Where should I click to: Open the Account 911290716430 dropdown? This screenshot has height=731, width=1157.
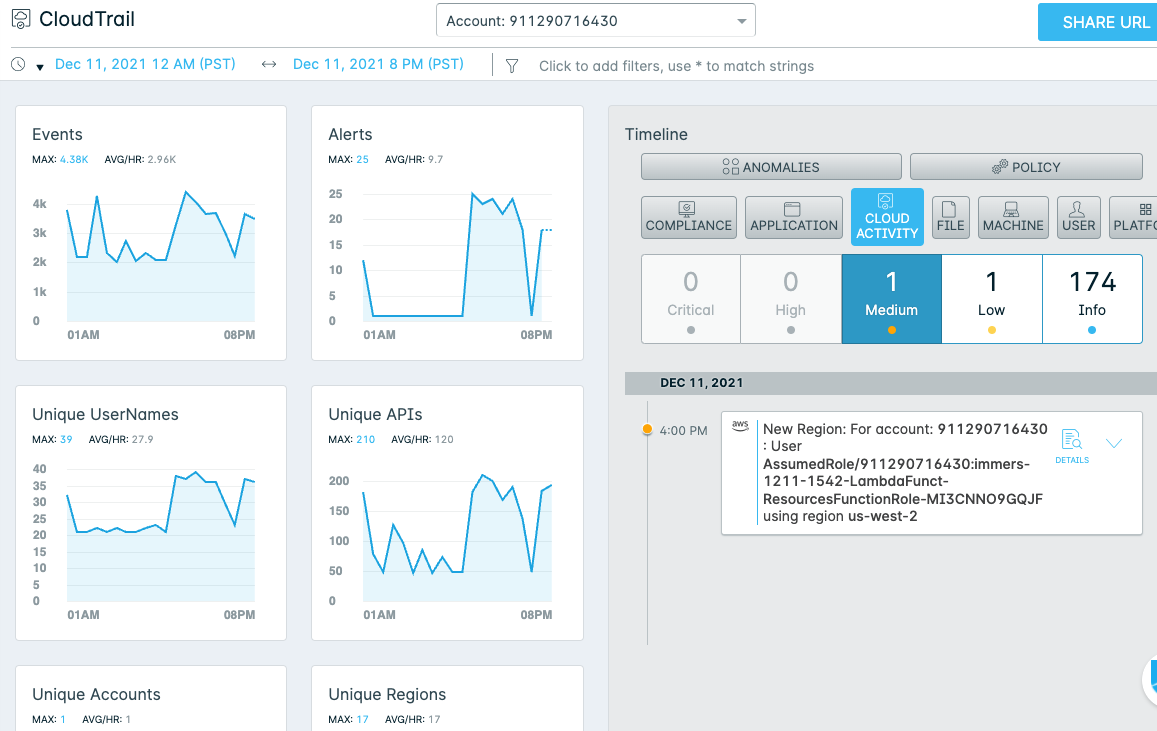point(595,21)
